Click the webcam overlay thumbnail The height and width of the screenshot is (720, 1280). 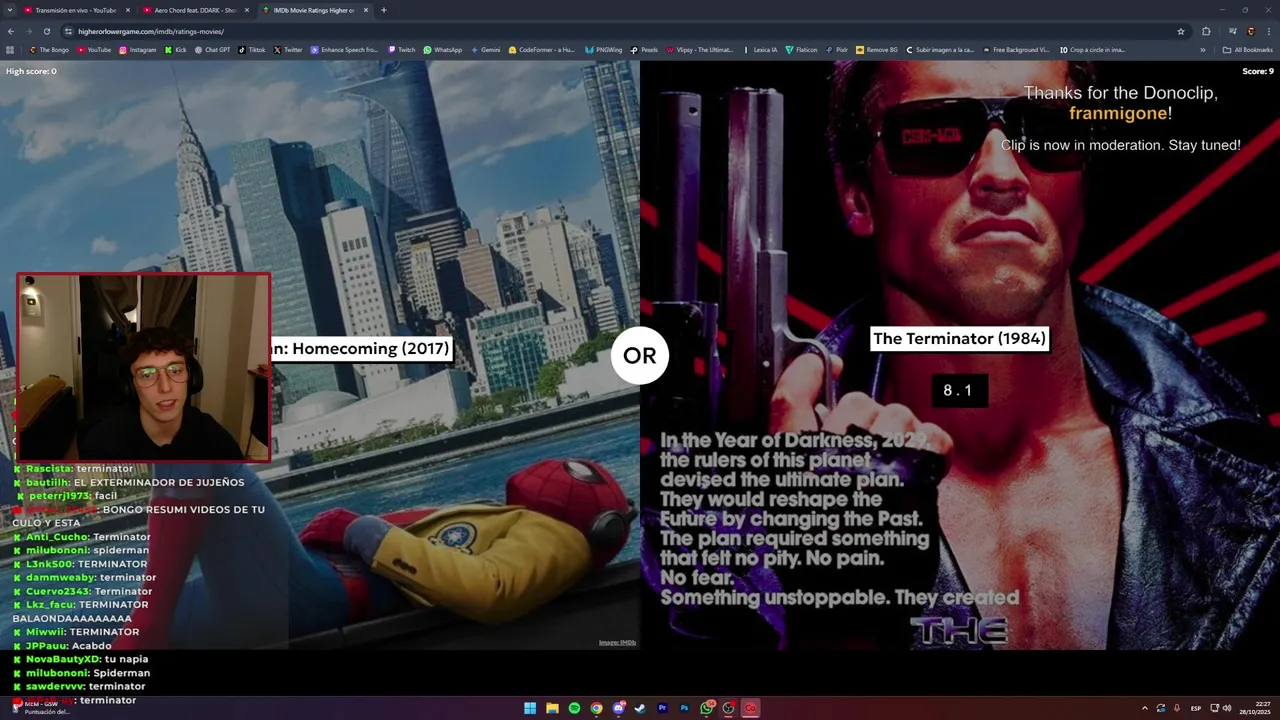(x=143, y=367)
